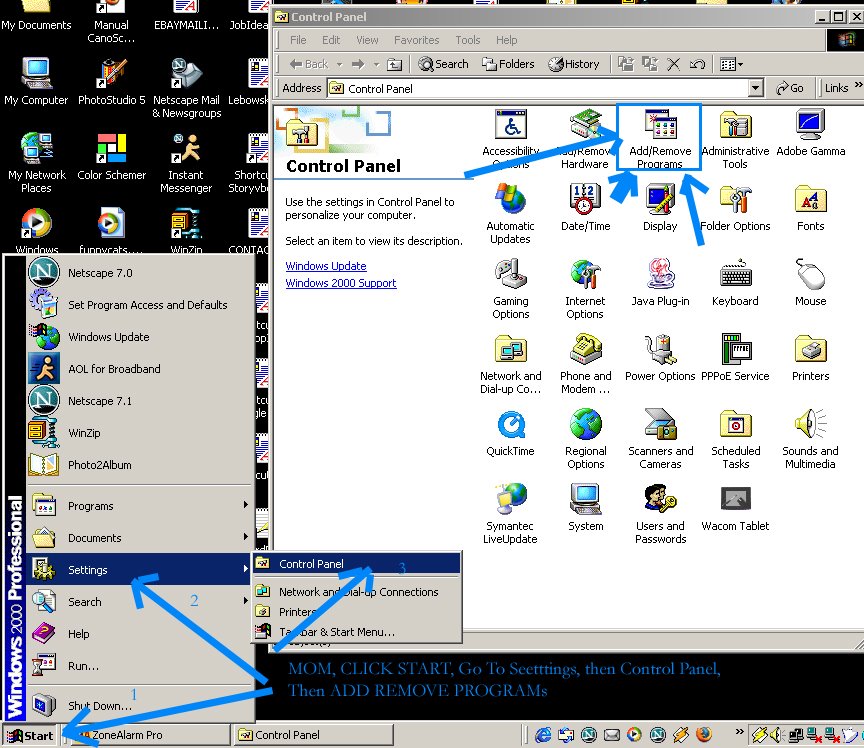The width and height of the screenshot is (864, 748).
Task: Open Automatic Updates applet
Action: click(510, 214)
